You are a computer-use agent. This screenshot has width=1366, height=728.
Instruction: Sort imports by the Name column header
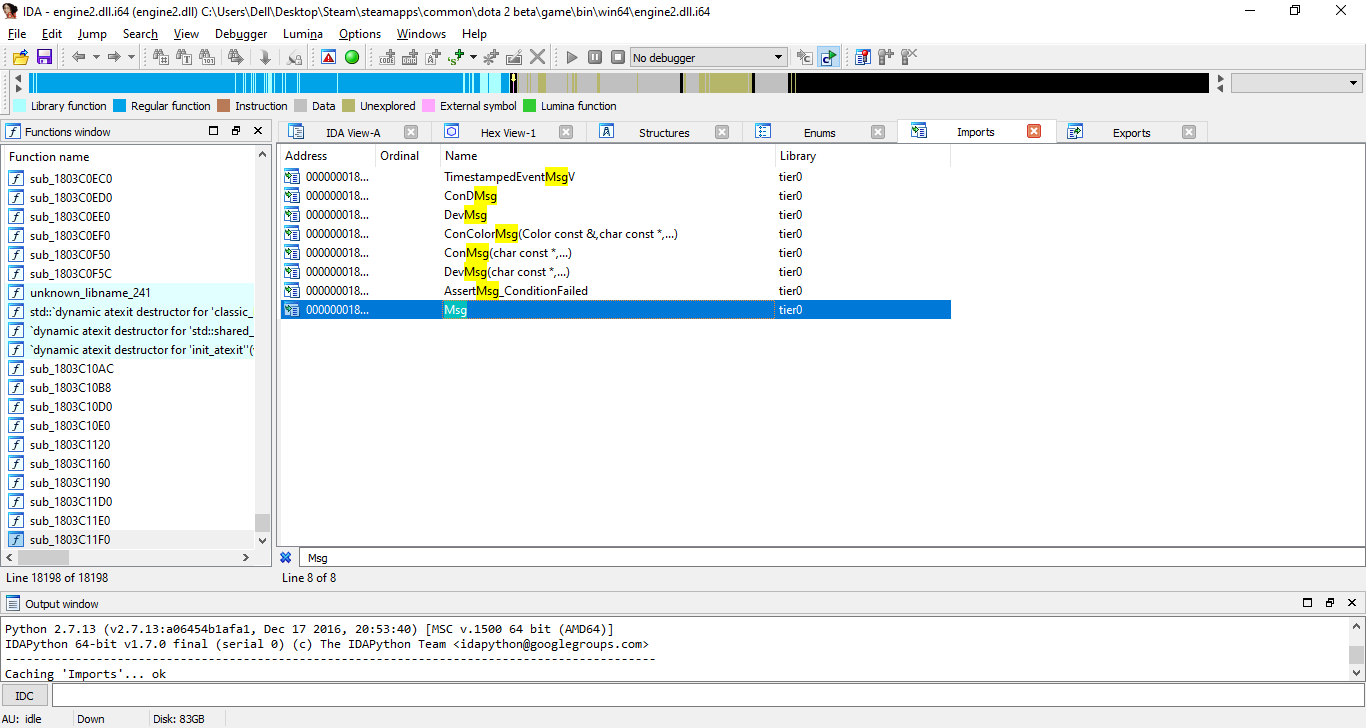click(607, 156)
